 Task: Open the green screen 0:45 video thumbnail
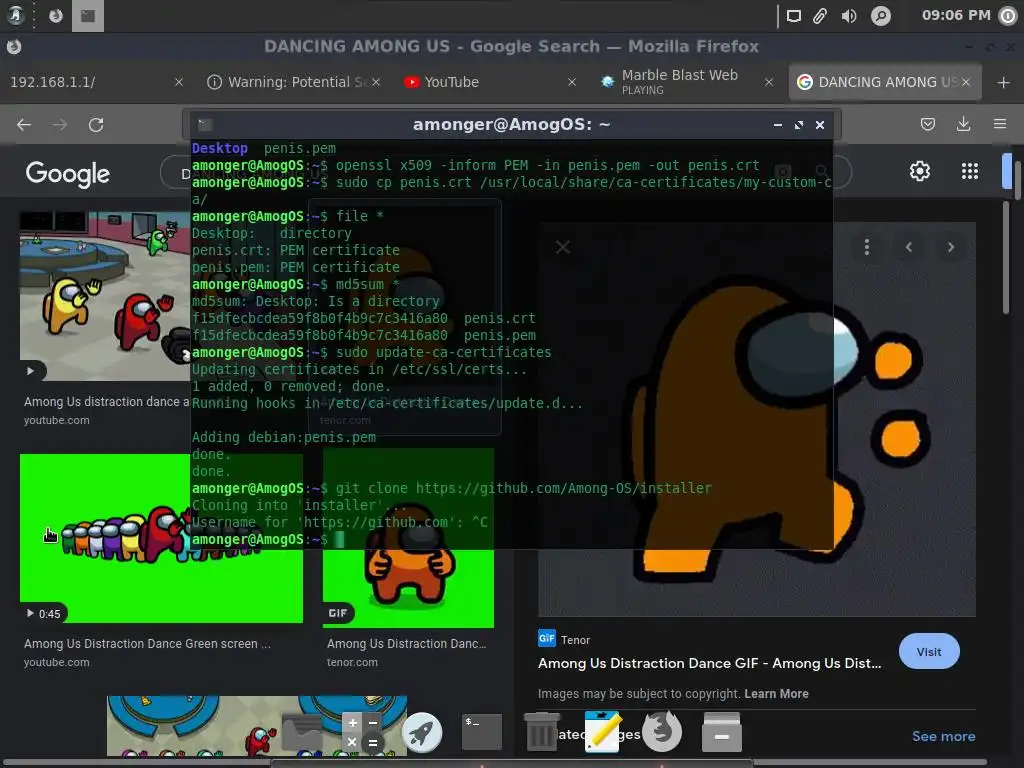point(161,538)
